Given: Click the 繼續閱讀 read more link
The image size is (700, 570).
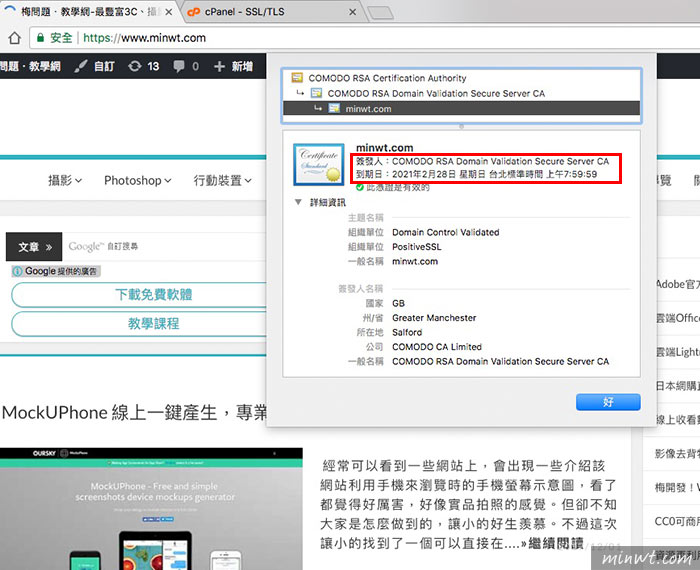Looking at the screenshot, I should [556, 543].
